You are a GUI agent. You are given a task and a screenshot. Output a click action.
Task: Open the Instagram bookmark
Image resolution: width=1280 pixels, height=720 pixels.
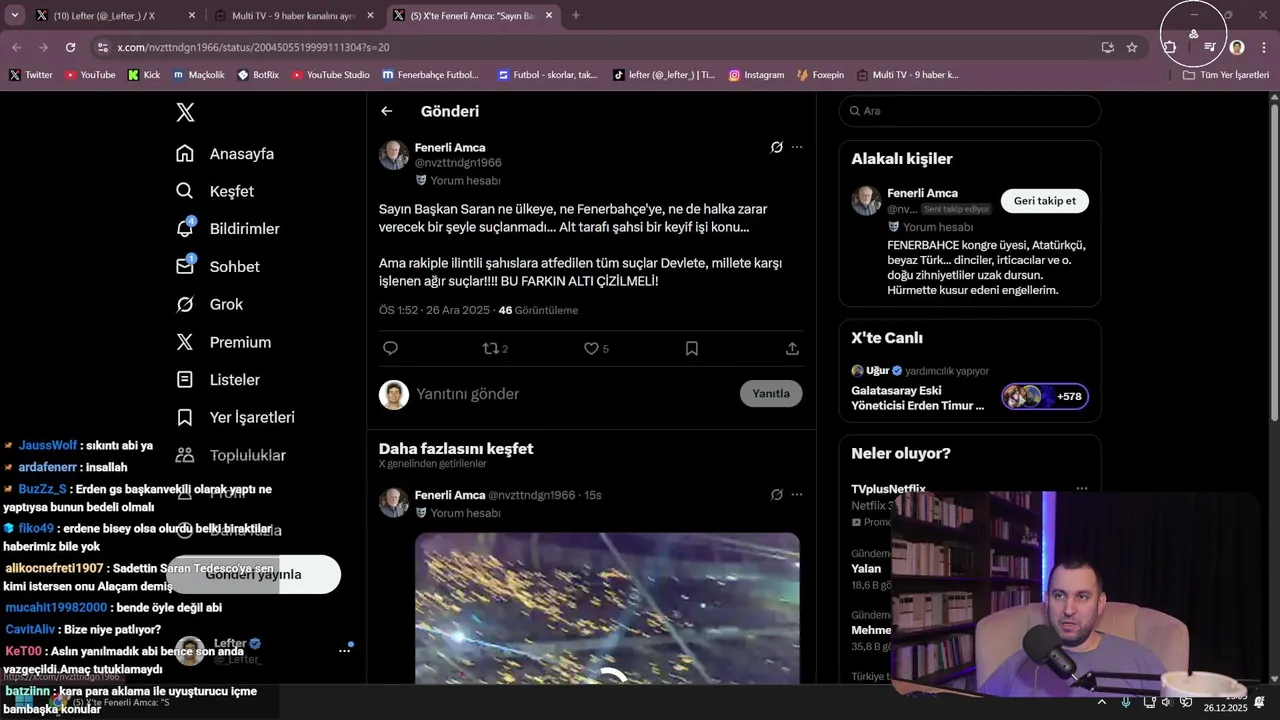click(756, 75)
